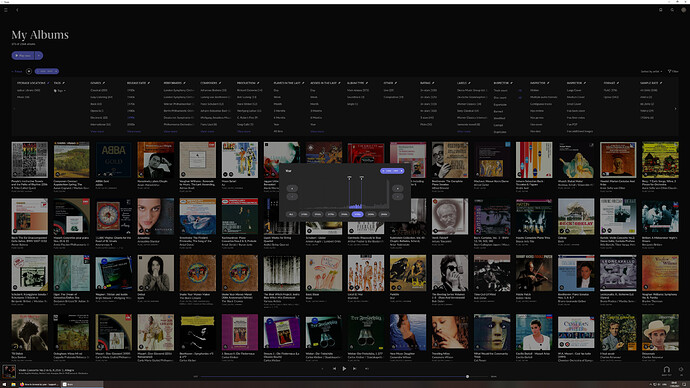Select the 1980s decade button in Year popup
Viewport: 690px width, 388px height.
click(344, 214)
